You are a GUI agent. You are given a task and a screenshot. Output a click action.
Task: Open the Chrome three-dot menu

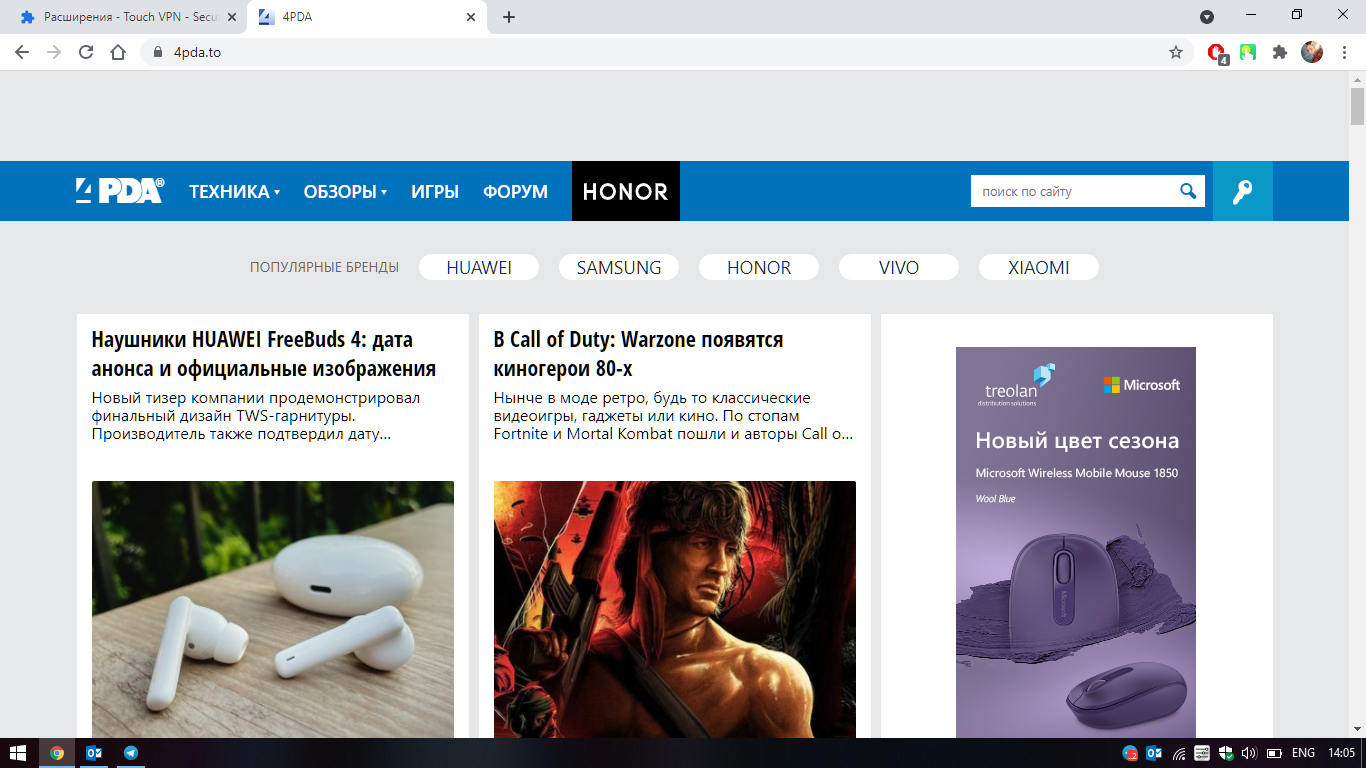(1343, 52)
